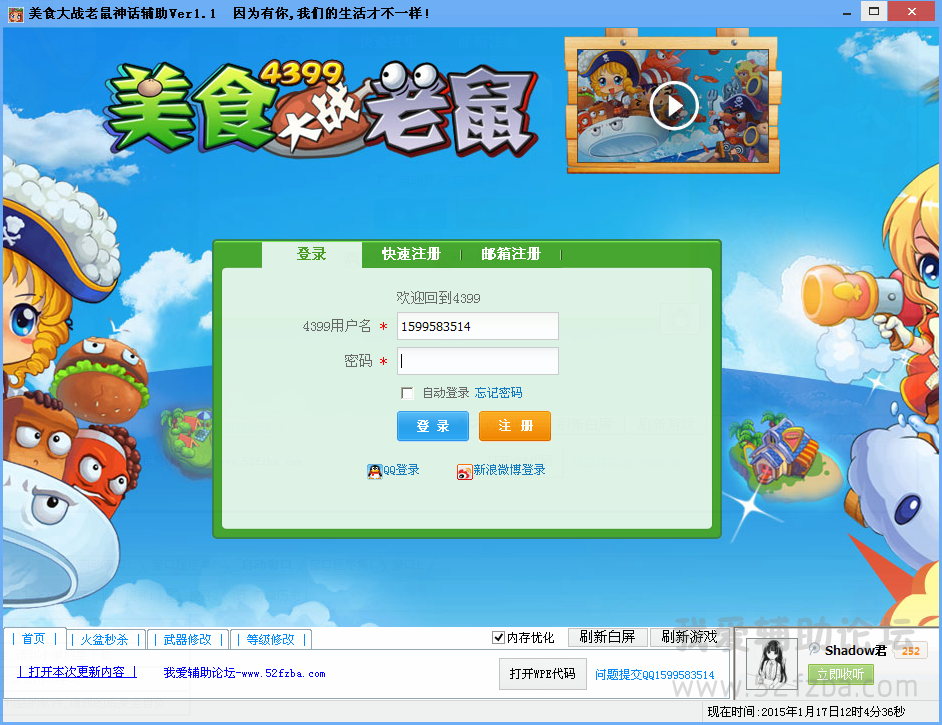Open Shadow君 avatar picture
The image size is (942, 725).
[x=771, y=664]
